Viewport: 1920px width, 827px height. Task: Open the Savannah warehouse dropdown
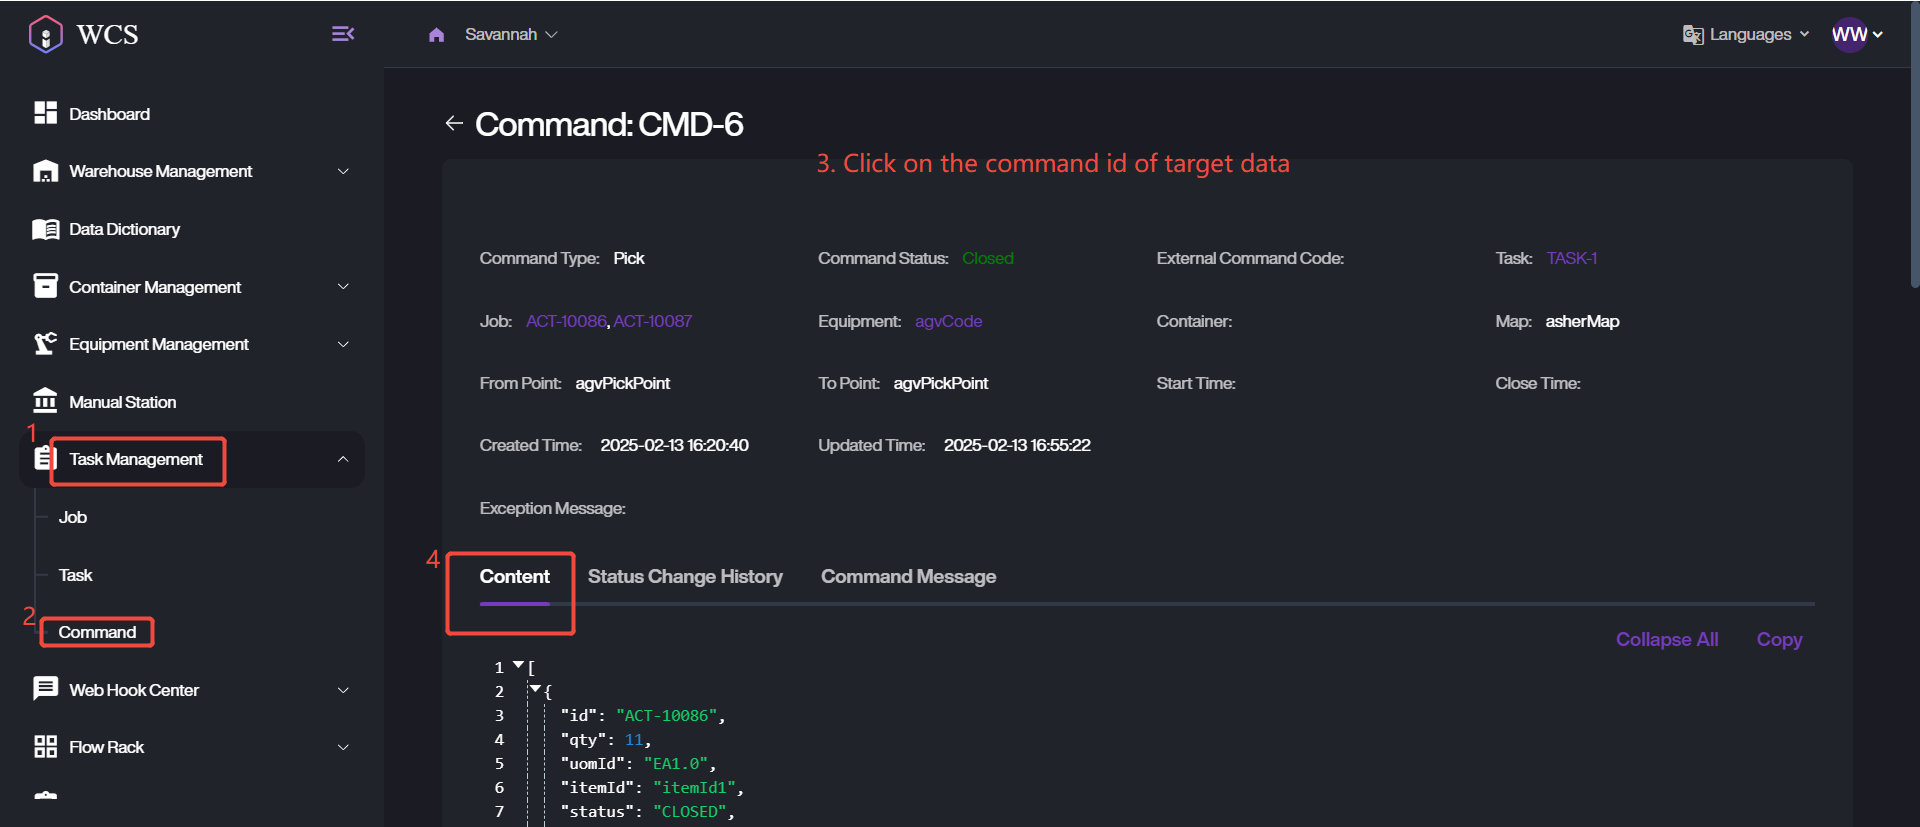511,35
